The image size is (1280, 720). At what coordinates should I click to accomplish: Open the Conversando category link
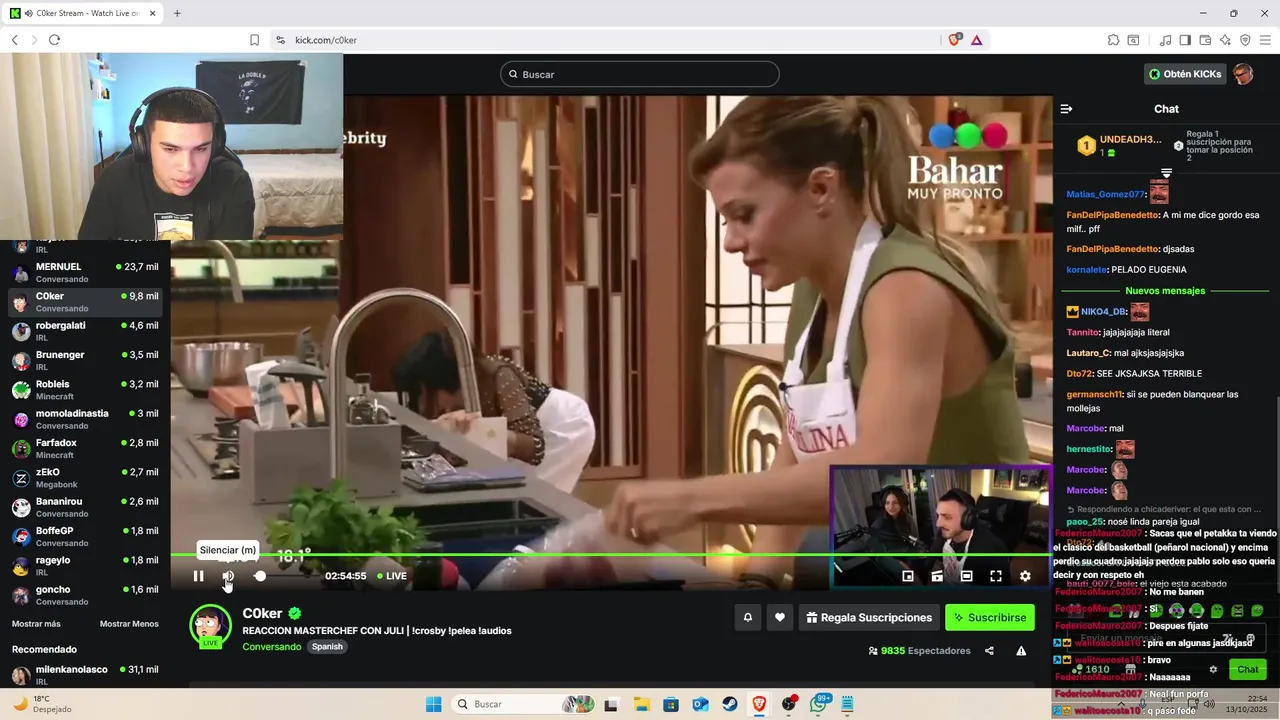(x=271, y=647)
